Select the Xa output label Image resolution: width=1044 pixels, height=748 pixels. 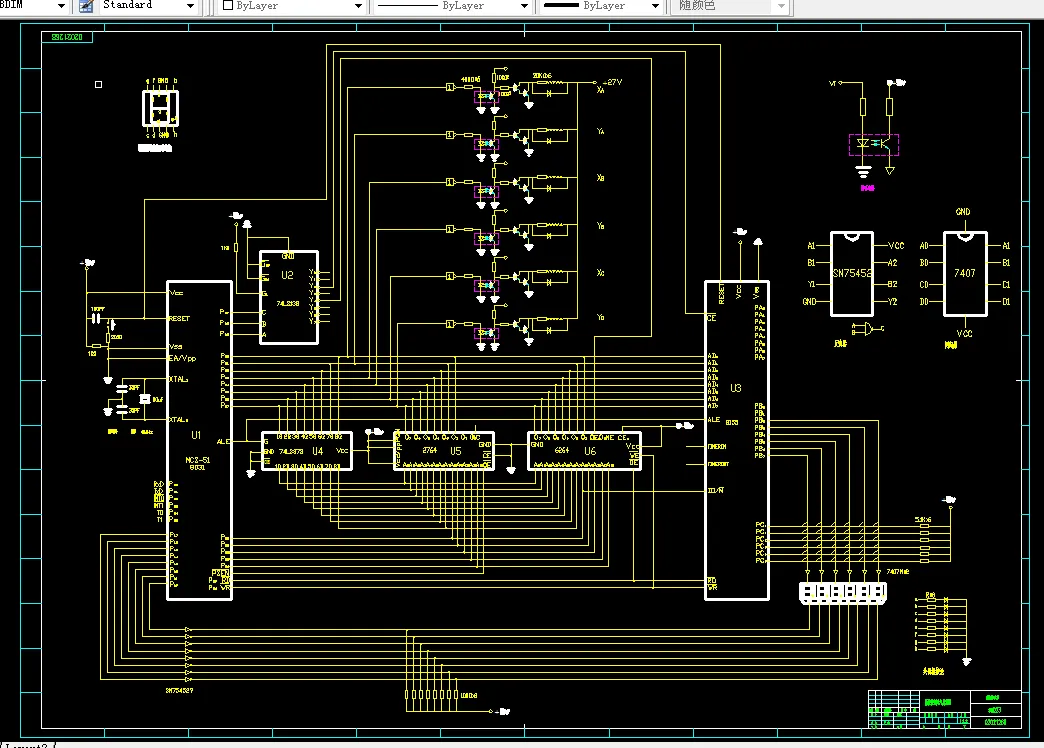tap(601, 90)
